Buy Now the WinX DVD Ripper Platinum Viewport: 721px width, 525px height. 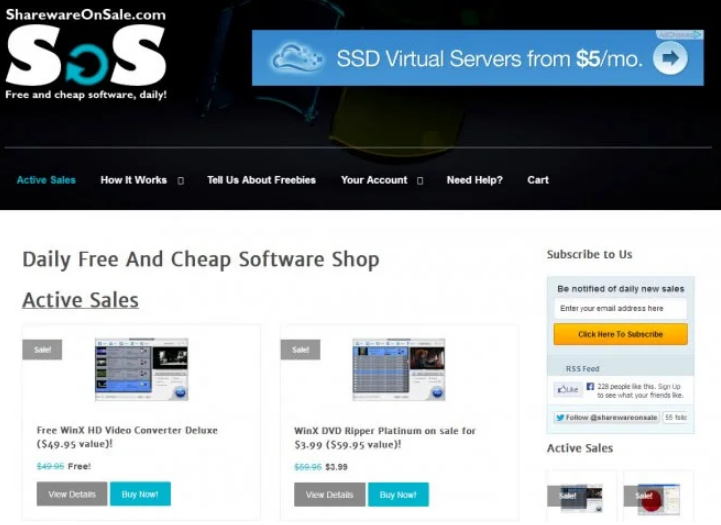click(398, 495)
